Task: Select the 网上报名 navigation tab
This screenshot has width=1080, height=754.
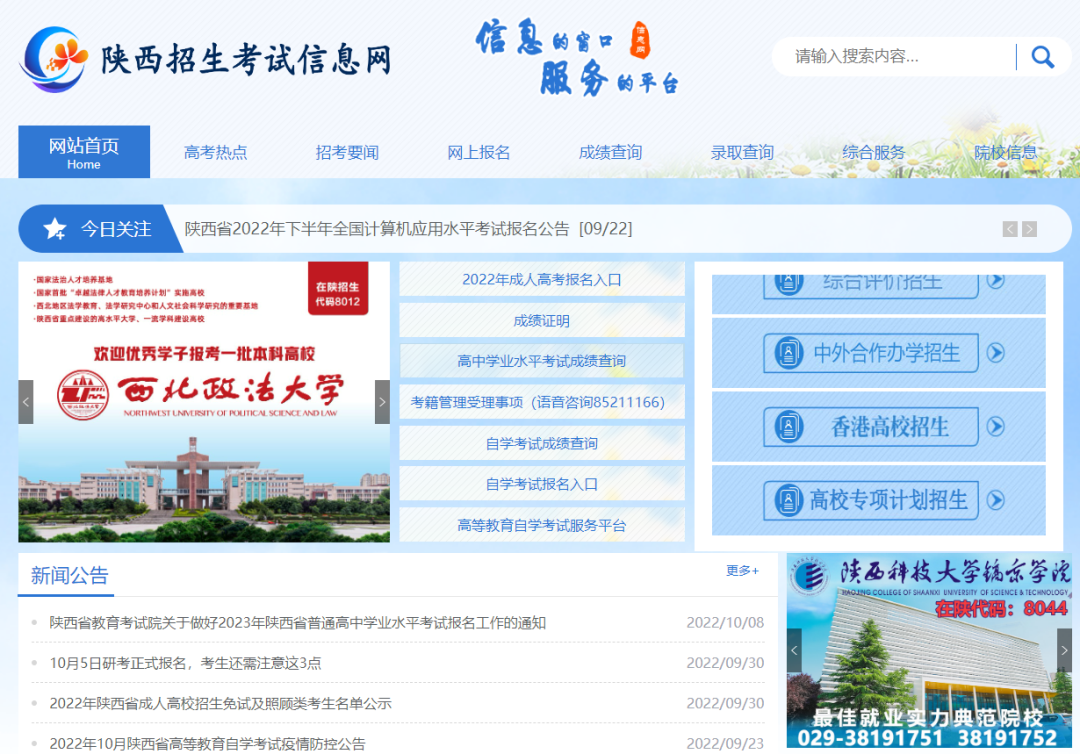Action: (478, 151)
